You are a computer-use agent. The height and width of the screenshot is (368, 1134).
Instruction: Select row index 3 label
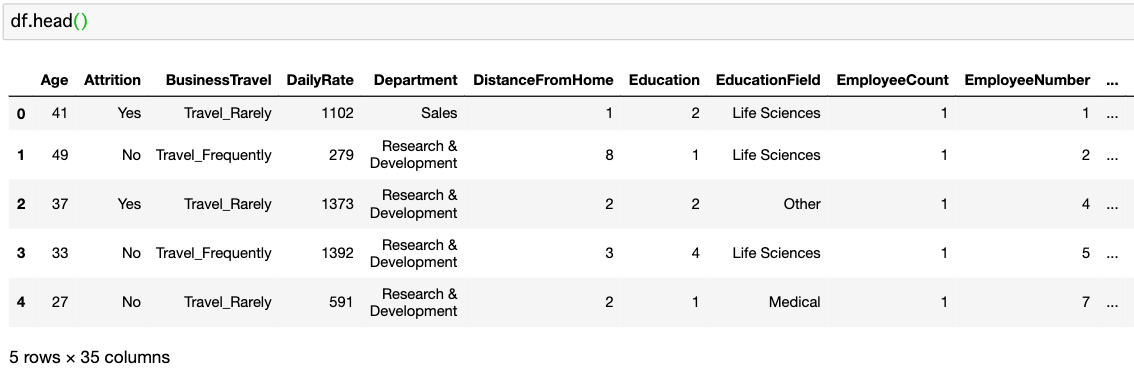(x=21, y=253)
